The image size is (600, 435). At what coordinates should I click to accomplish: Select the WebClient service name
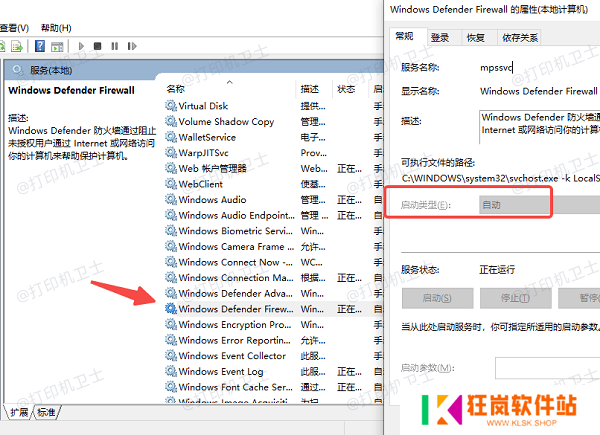click(x=201, y=184)
